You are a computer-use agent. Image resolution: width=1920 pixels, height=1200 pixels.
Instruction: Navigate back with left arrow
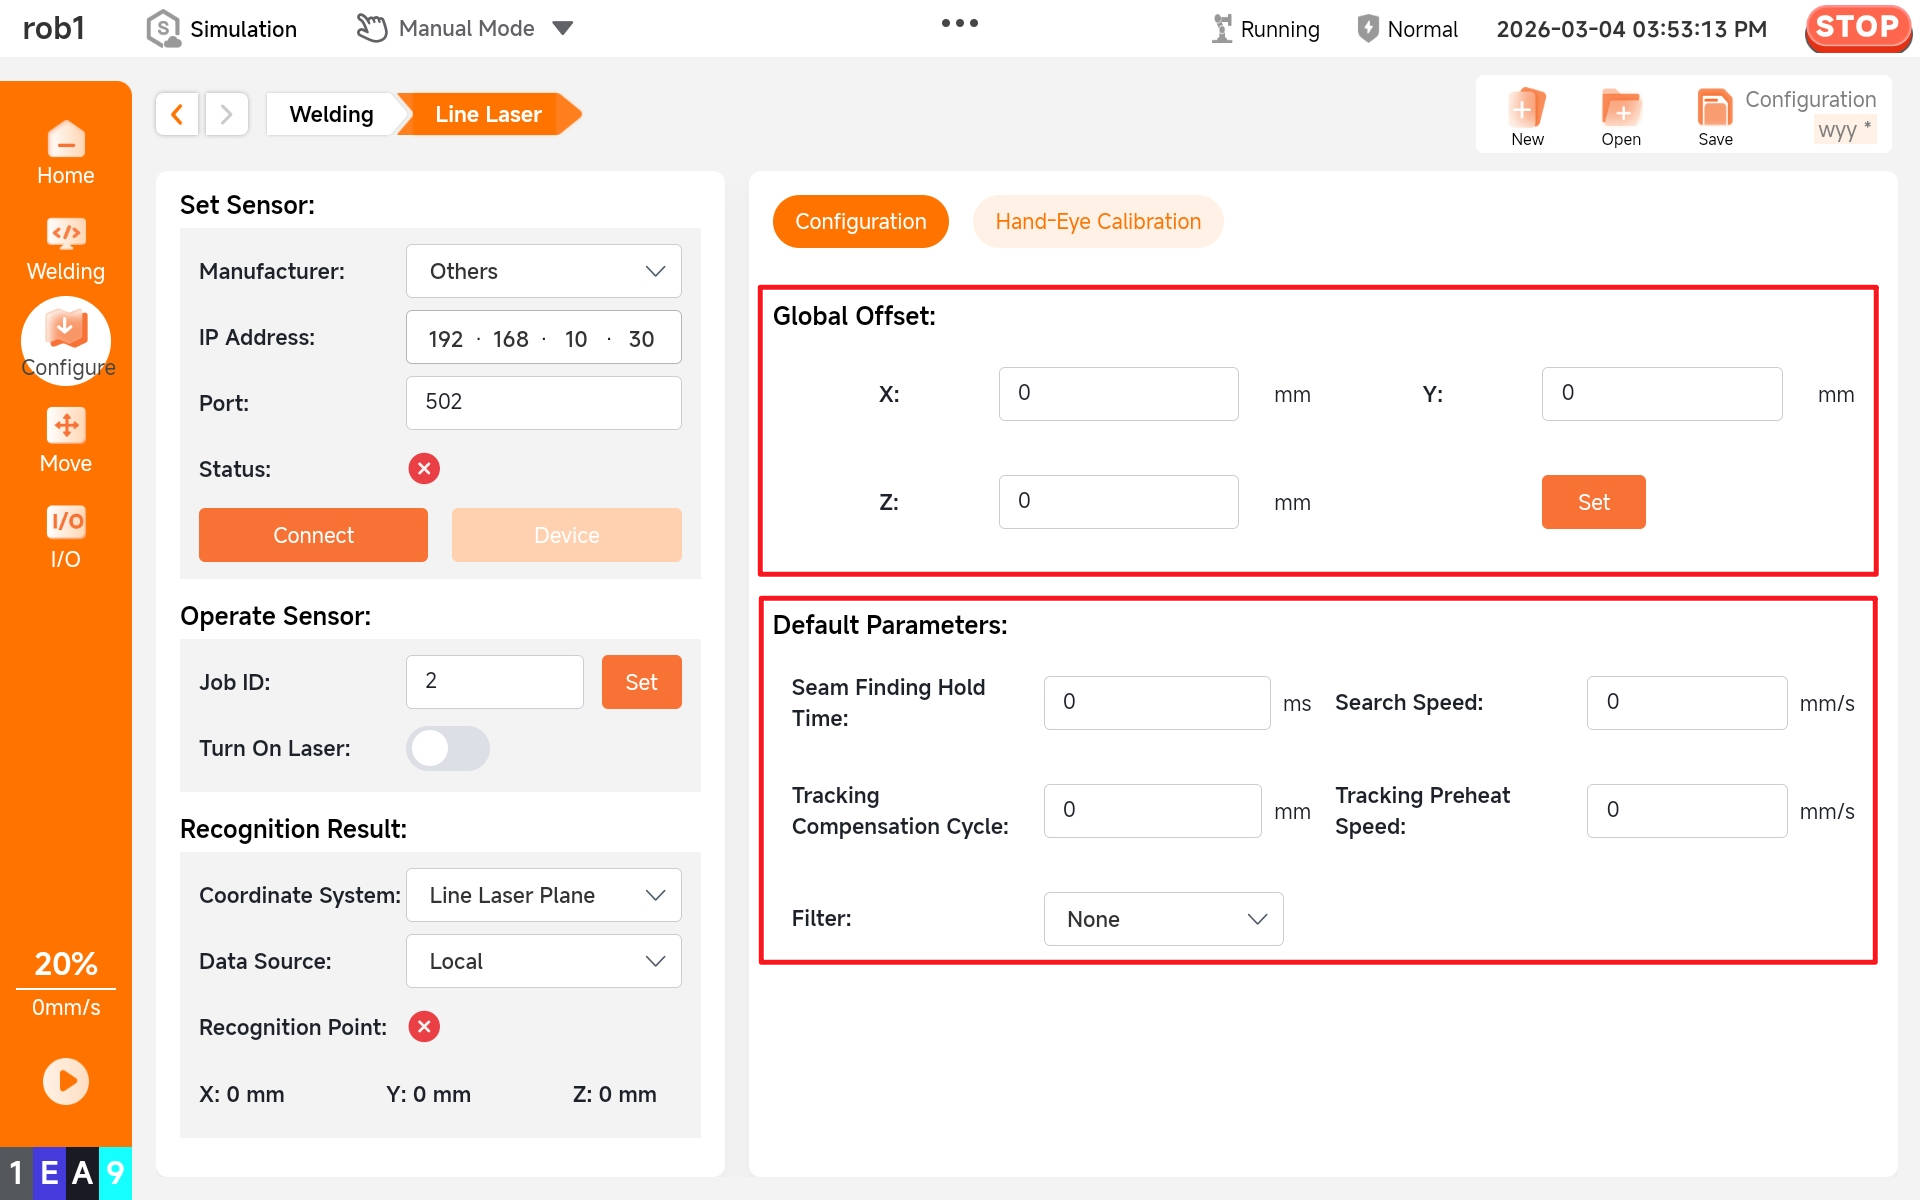[177, 114]
